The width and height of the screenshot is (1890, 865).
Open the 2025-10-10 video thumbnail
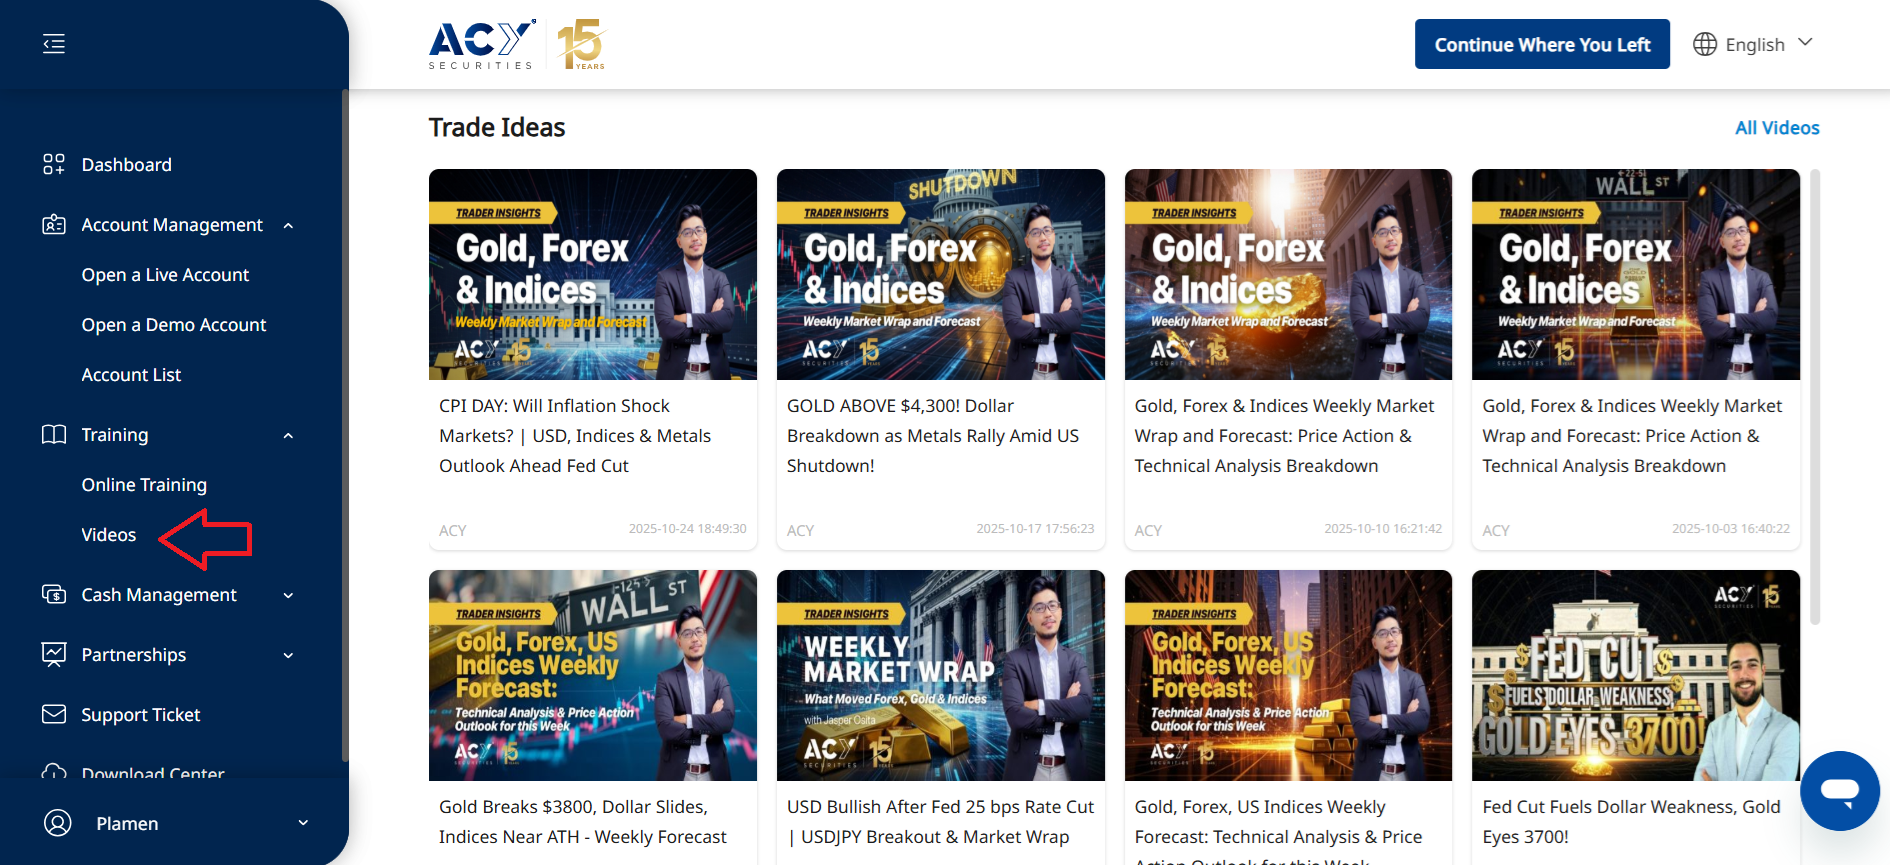[x=1288, y=274]
